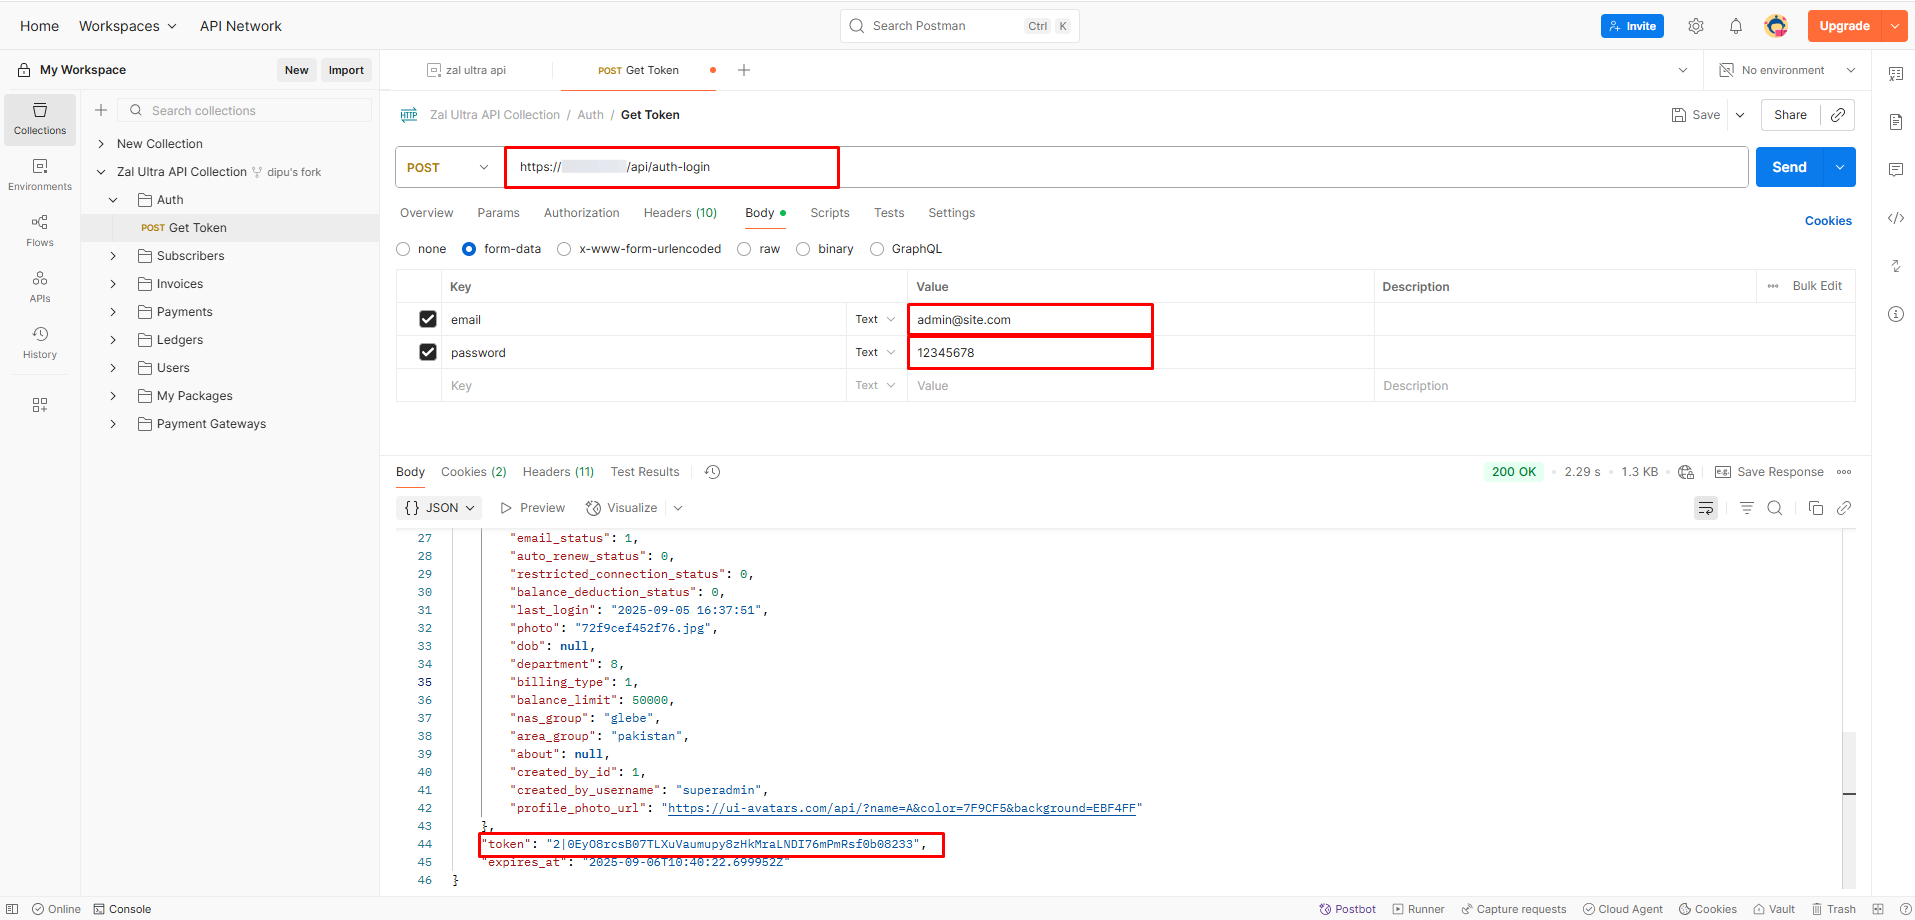Viewport: 1915px width, 920px height.
Task: Open the documentation icon in right sidebar
Action: pos(1896,122)
